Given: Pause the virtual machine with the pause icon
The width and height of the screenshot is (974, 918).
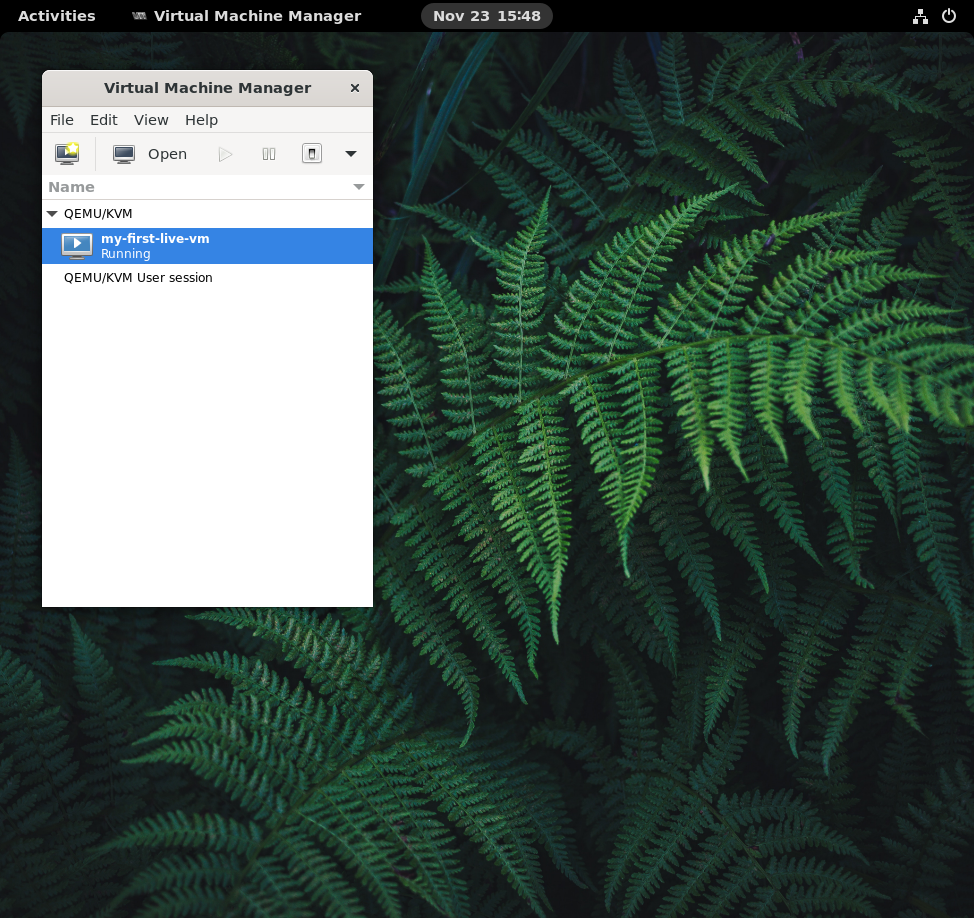Looking at the screenshot, I should pos(269,154).
